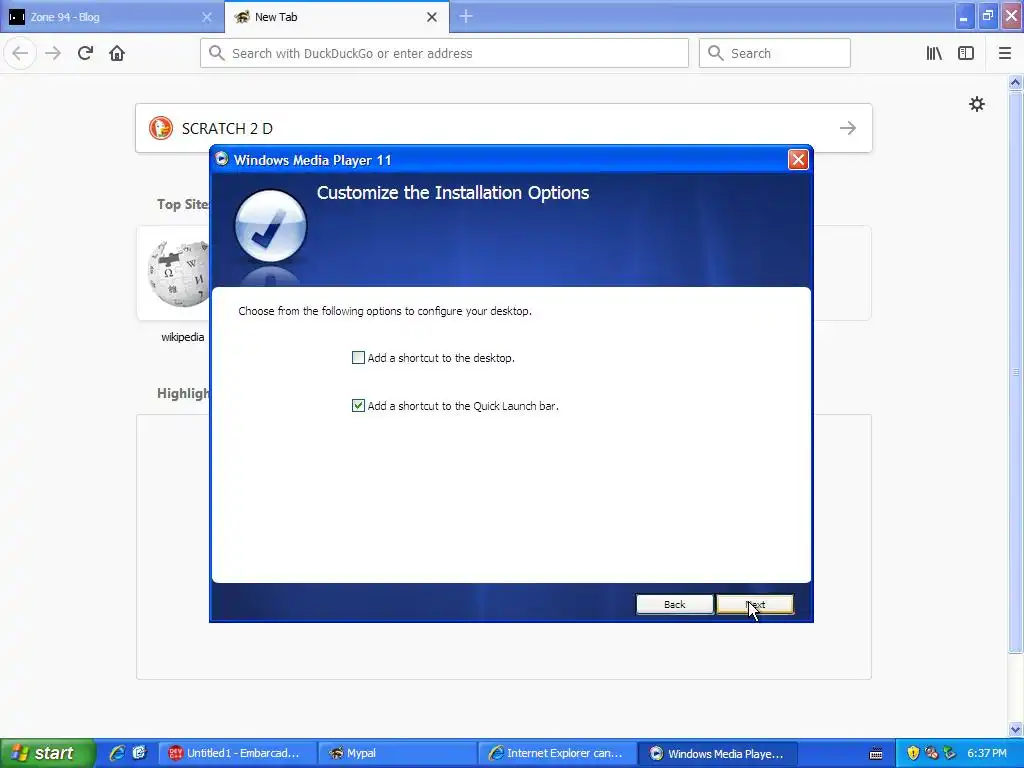Switch to Mypal taskbar button
This screenshot has width=1024, height=768.
(x=397, y=753)
